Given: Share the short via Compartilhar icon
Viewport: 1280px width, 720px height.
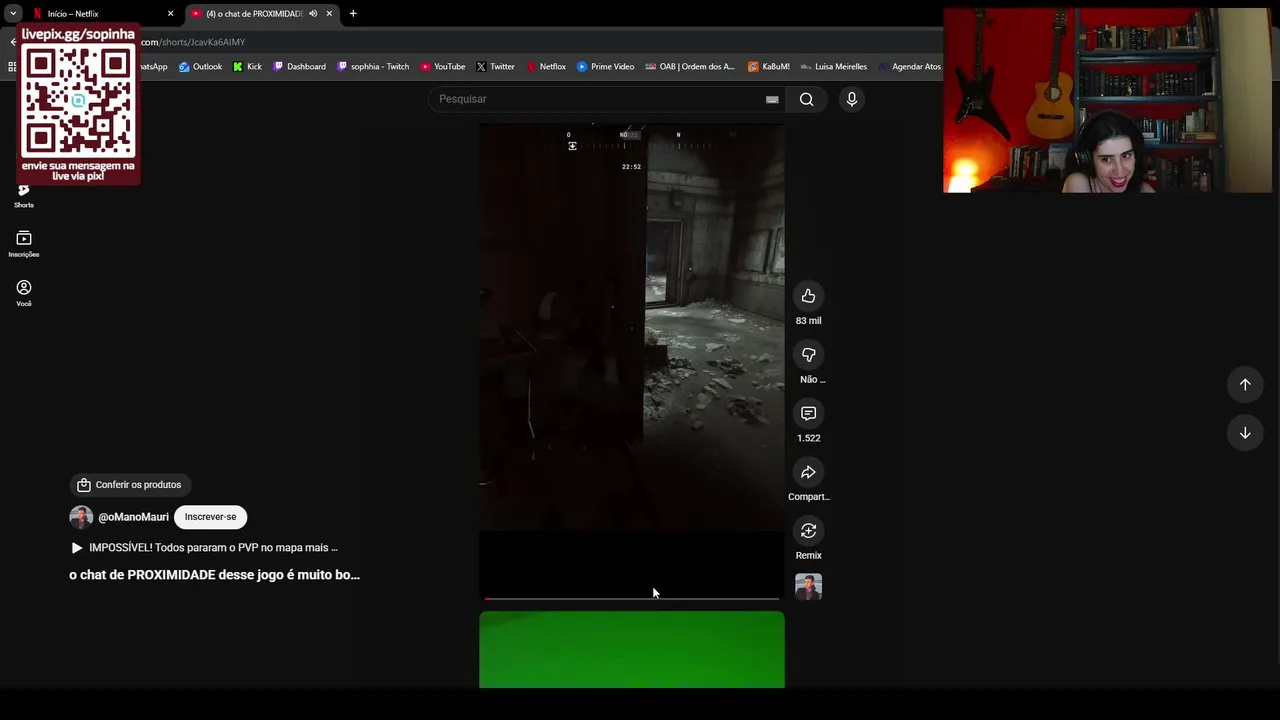Looking at the screenshot, I should (808, 472).
